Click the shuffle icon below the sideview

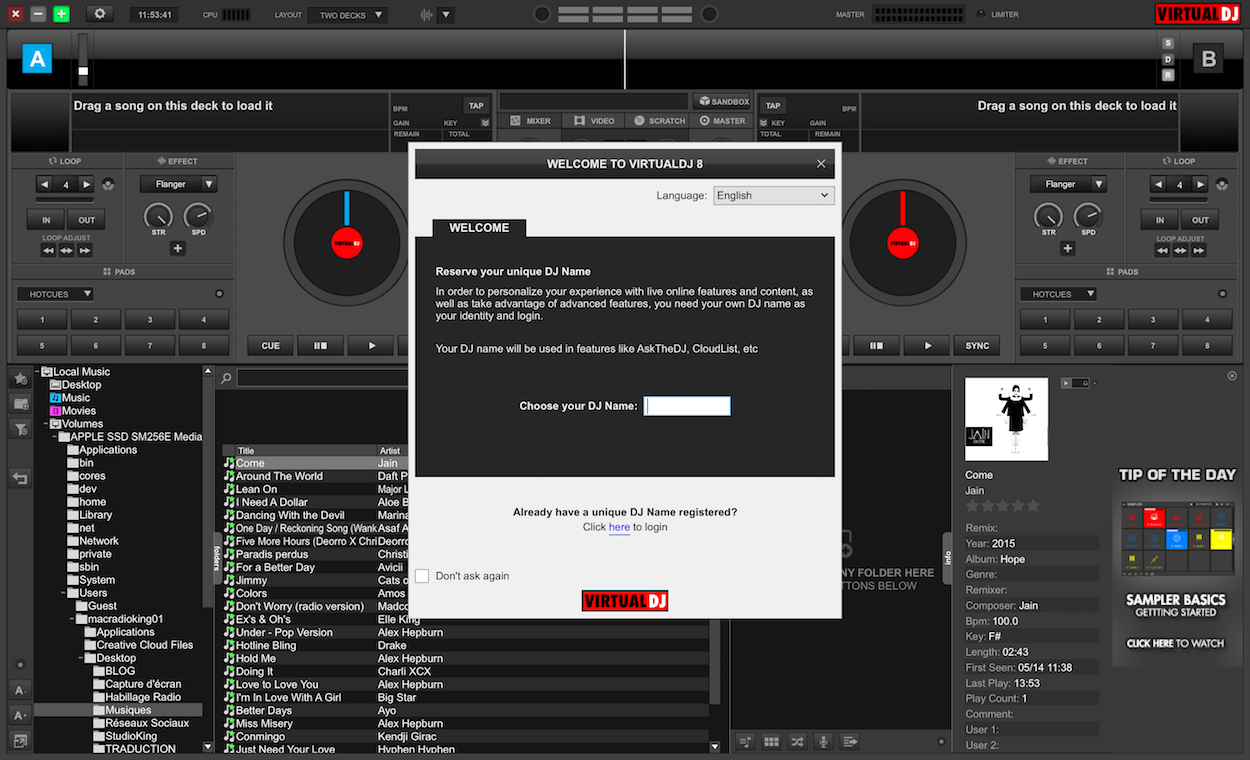point(797,742)
